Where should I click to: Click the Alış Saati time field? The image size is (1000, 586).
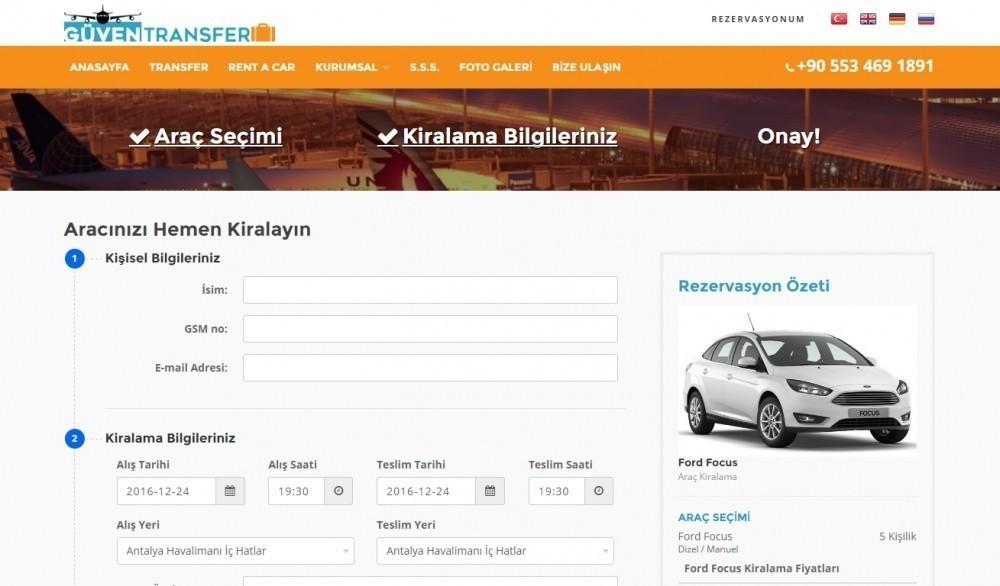point(297,491)
